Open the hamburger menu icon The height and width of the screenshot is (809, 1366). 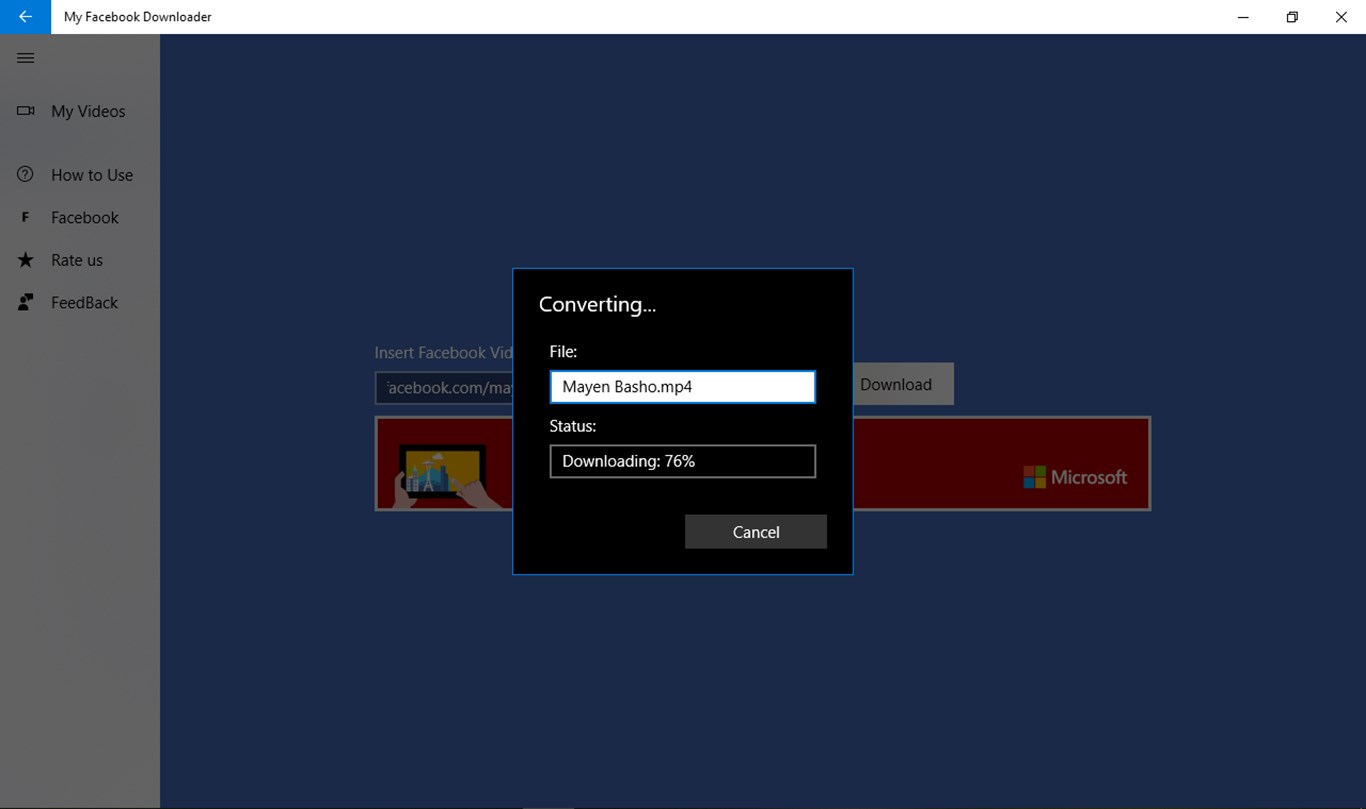[x=26, y=58]
